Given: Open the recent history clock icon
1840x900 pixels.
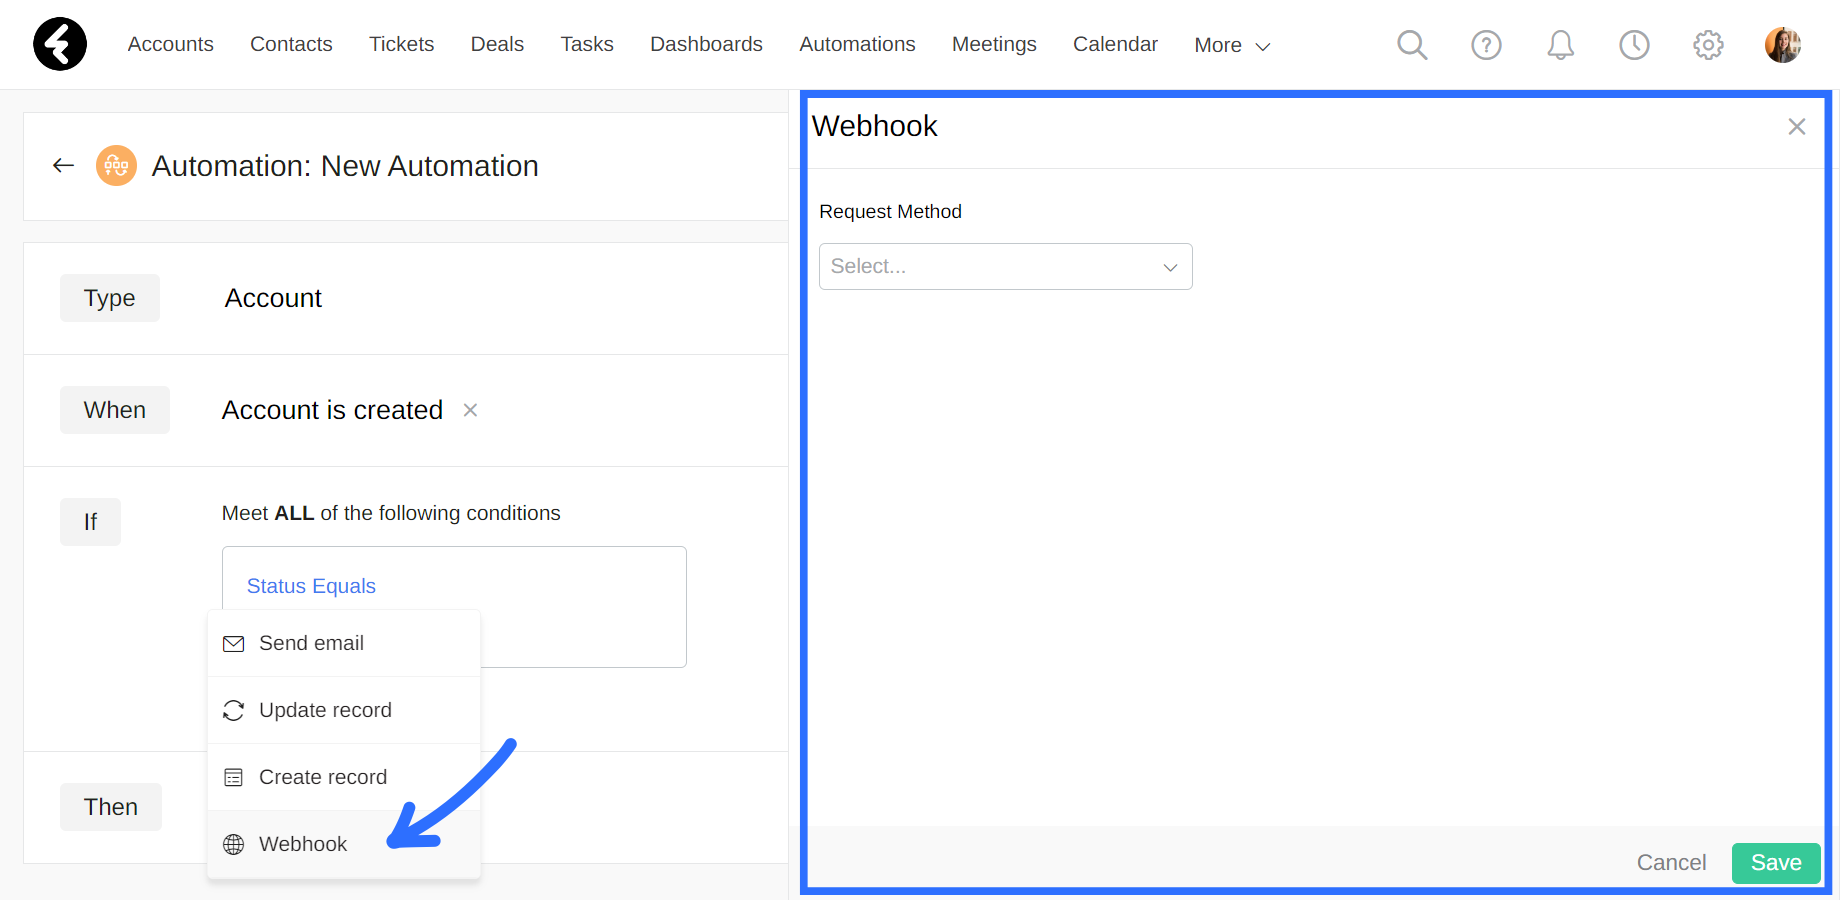Looking at the screenshot, I should tap(1634, 45).
